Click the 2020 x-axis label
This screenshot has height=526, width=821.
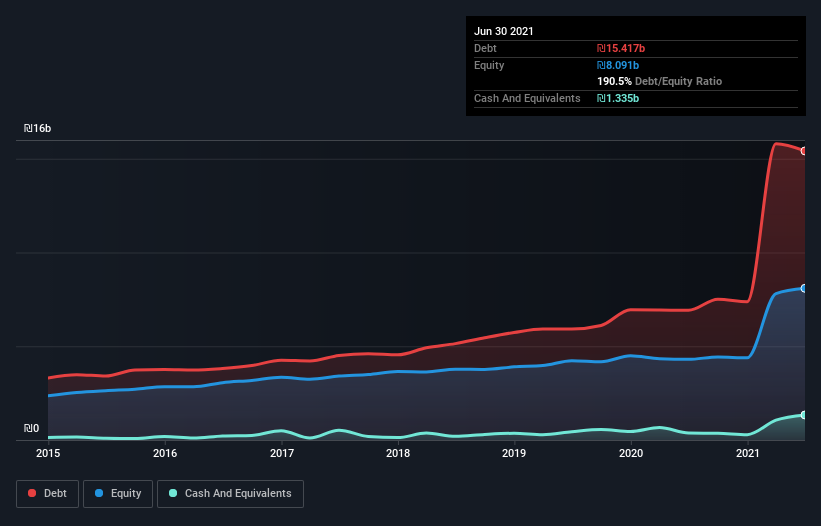[631, 453]
